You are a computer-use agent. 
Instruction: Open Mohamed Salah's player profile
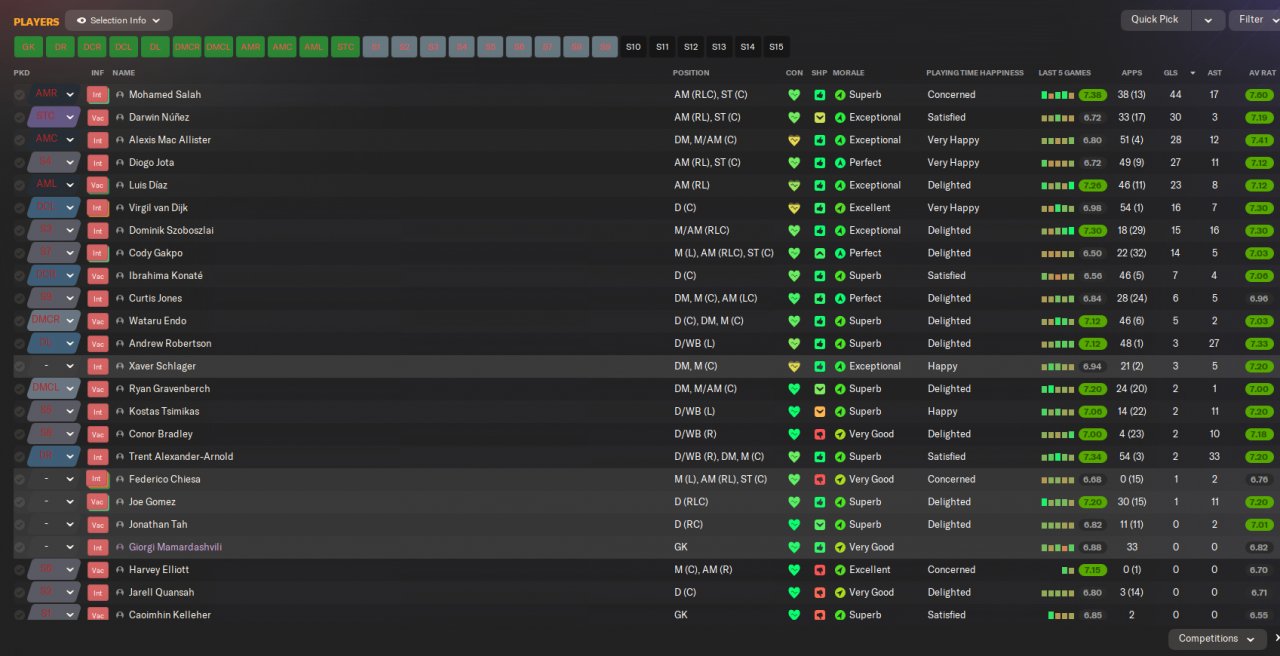[165, 95]
